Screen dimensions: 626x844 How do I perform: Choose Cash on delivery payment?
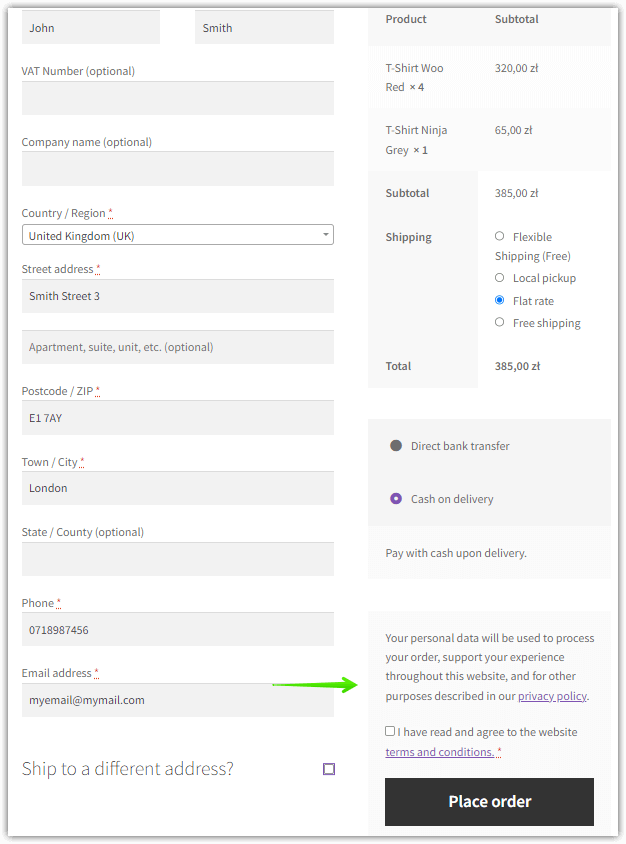point(396,498)
